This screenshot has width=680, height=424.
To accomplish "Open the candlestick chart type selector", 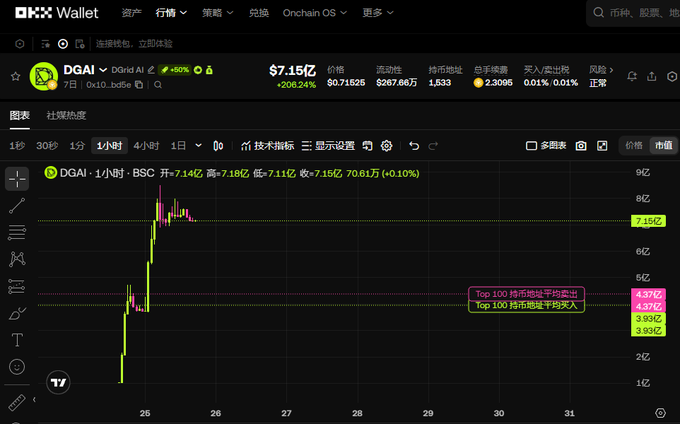I will tap(219, 146).
